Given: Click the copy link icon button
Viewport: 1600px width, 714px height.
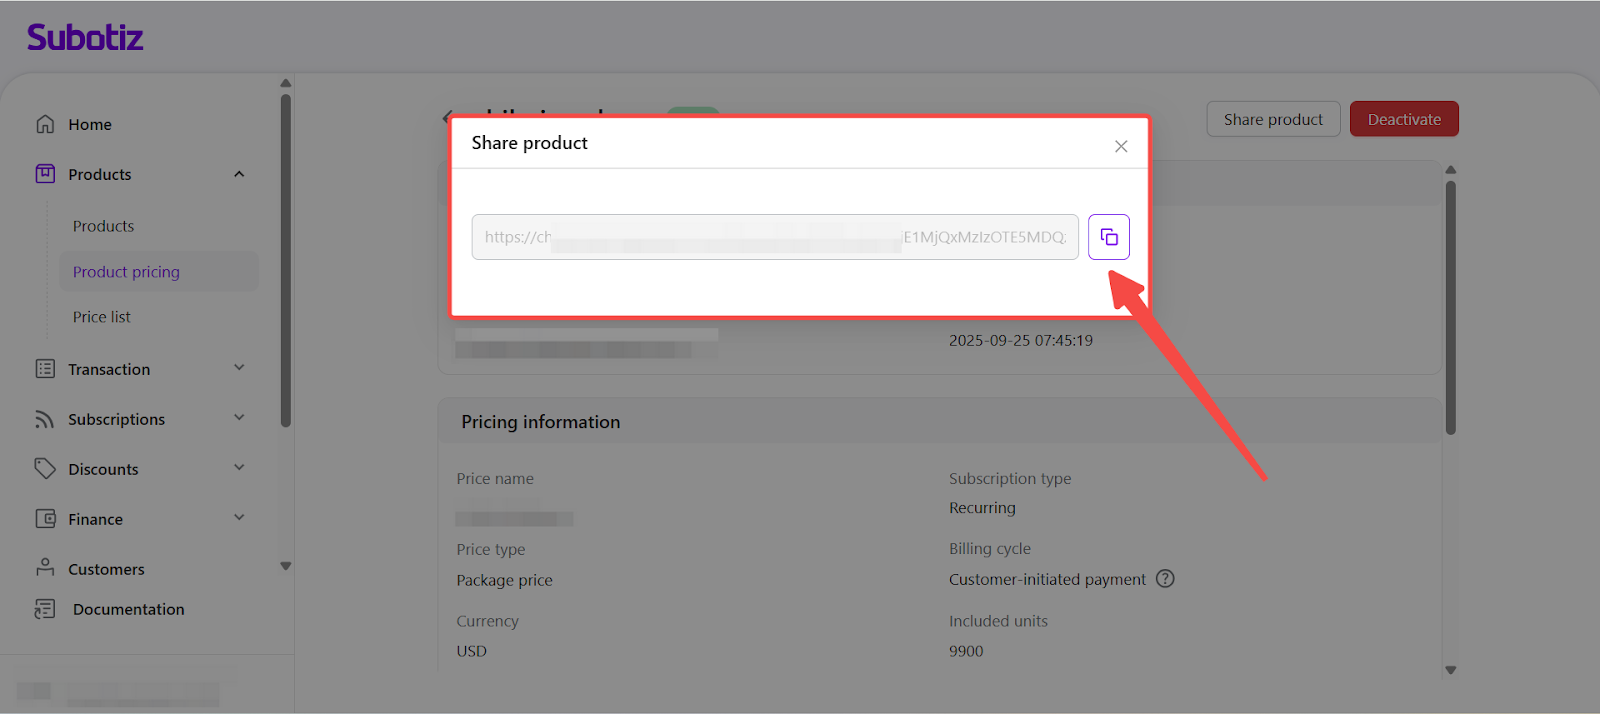Looking at the screenshot, I should point(1108,237).
